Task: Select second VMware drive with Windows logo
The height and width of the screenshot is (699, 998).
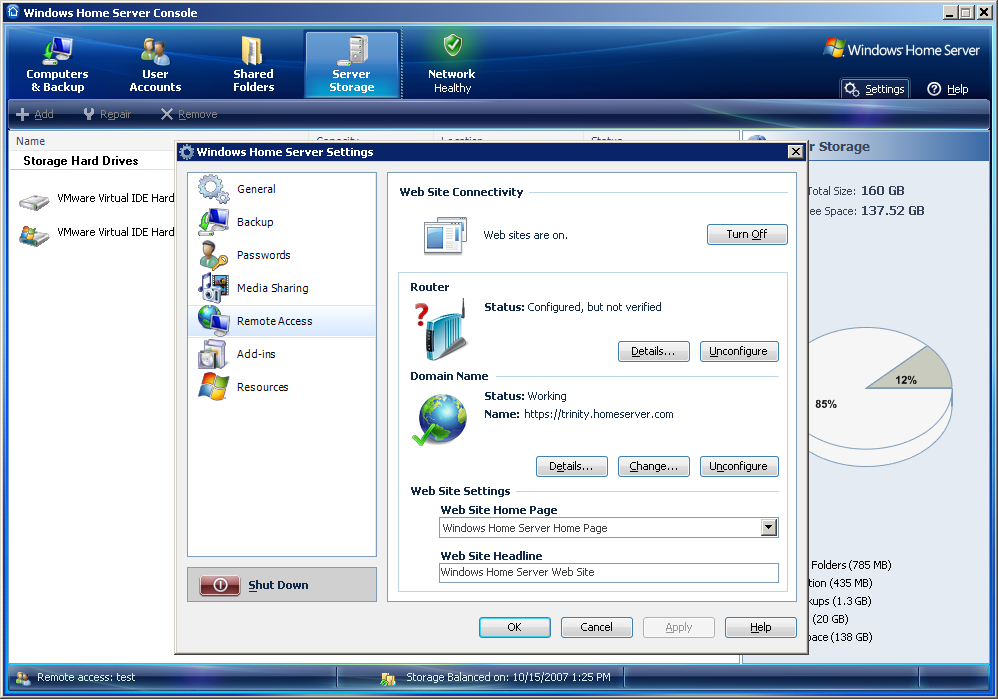Action: pyautogui.click(x=34, y=236)
